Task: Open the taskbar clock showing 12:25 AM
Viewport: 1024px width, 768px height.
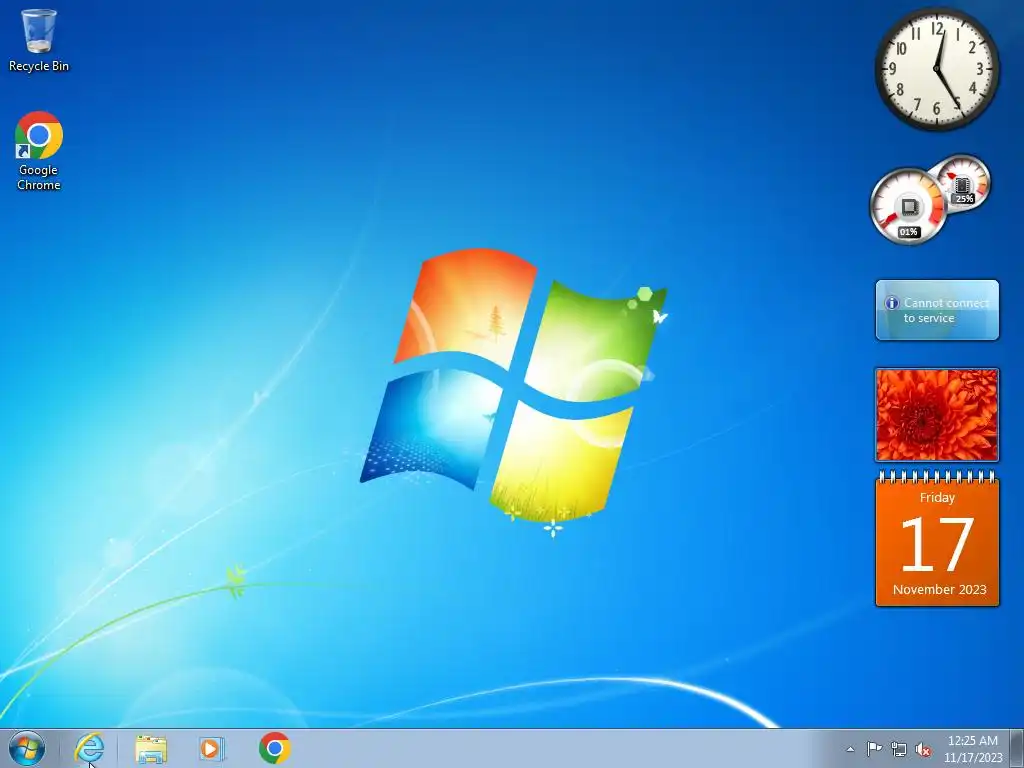Action: point(972,741)
